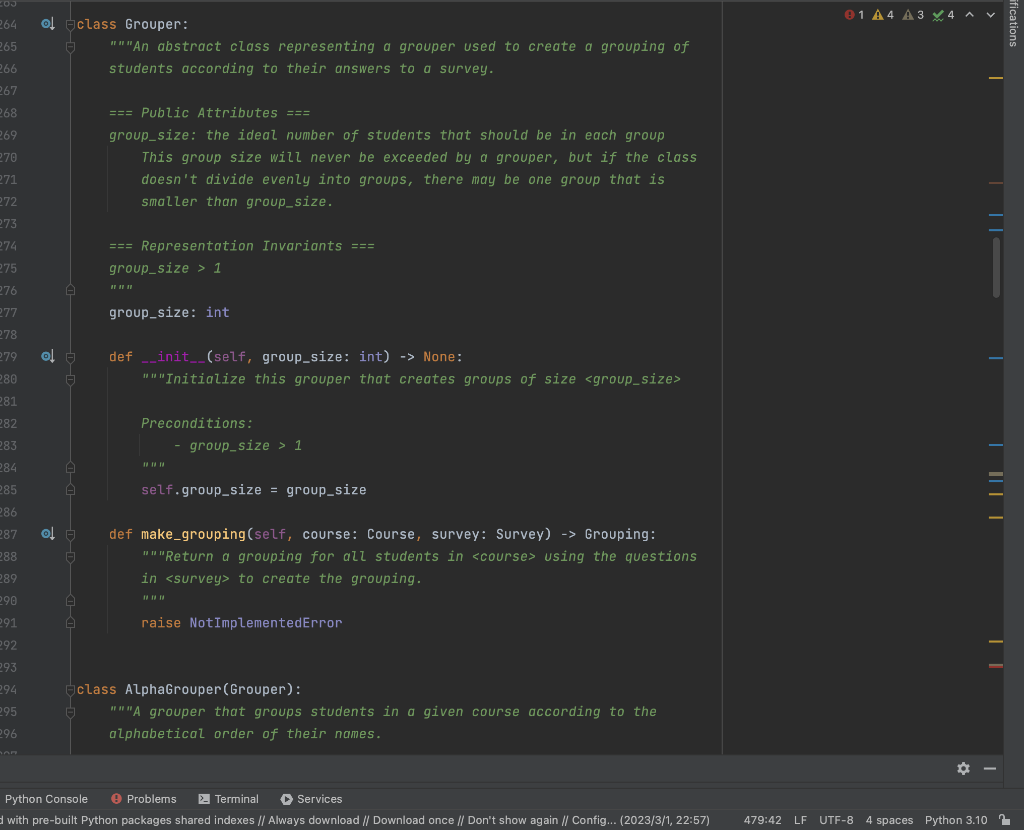This screenshot has width=1024, height=830.
Task: Click the __init__ method name
Action: point(173,357)
